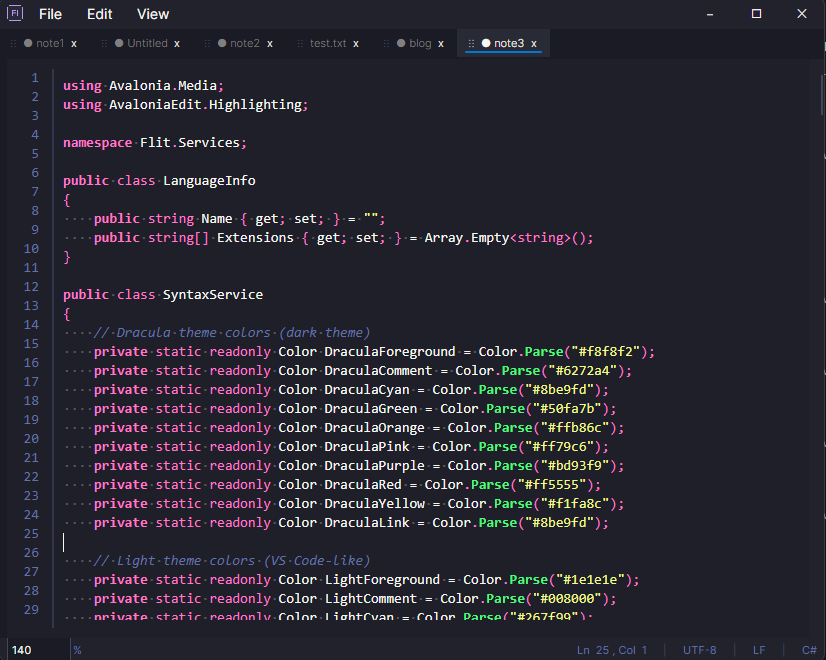Click the string "#6272a4" in the code
Image resolution: width=826 pixels, height=660 pixels.
(x=583, y=371)
